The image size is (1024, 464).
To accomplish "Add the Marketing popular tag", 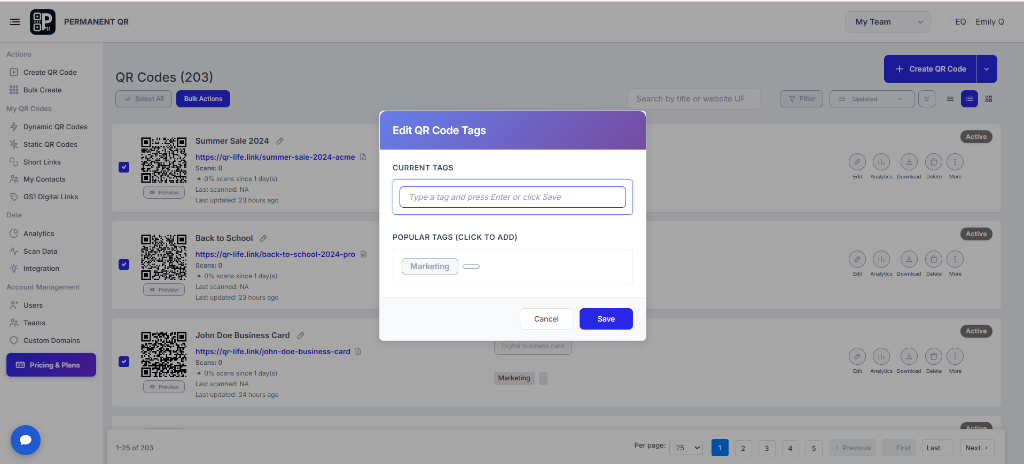I will coord(430,266).
